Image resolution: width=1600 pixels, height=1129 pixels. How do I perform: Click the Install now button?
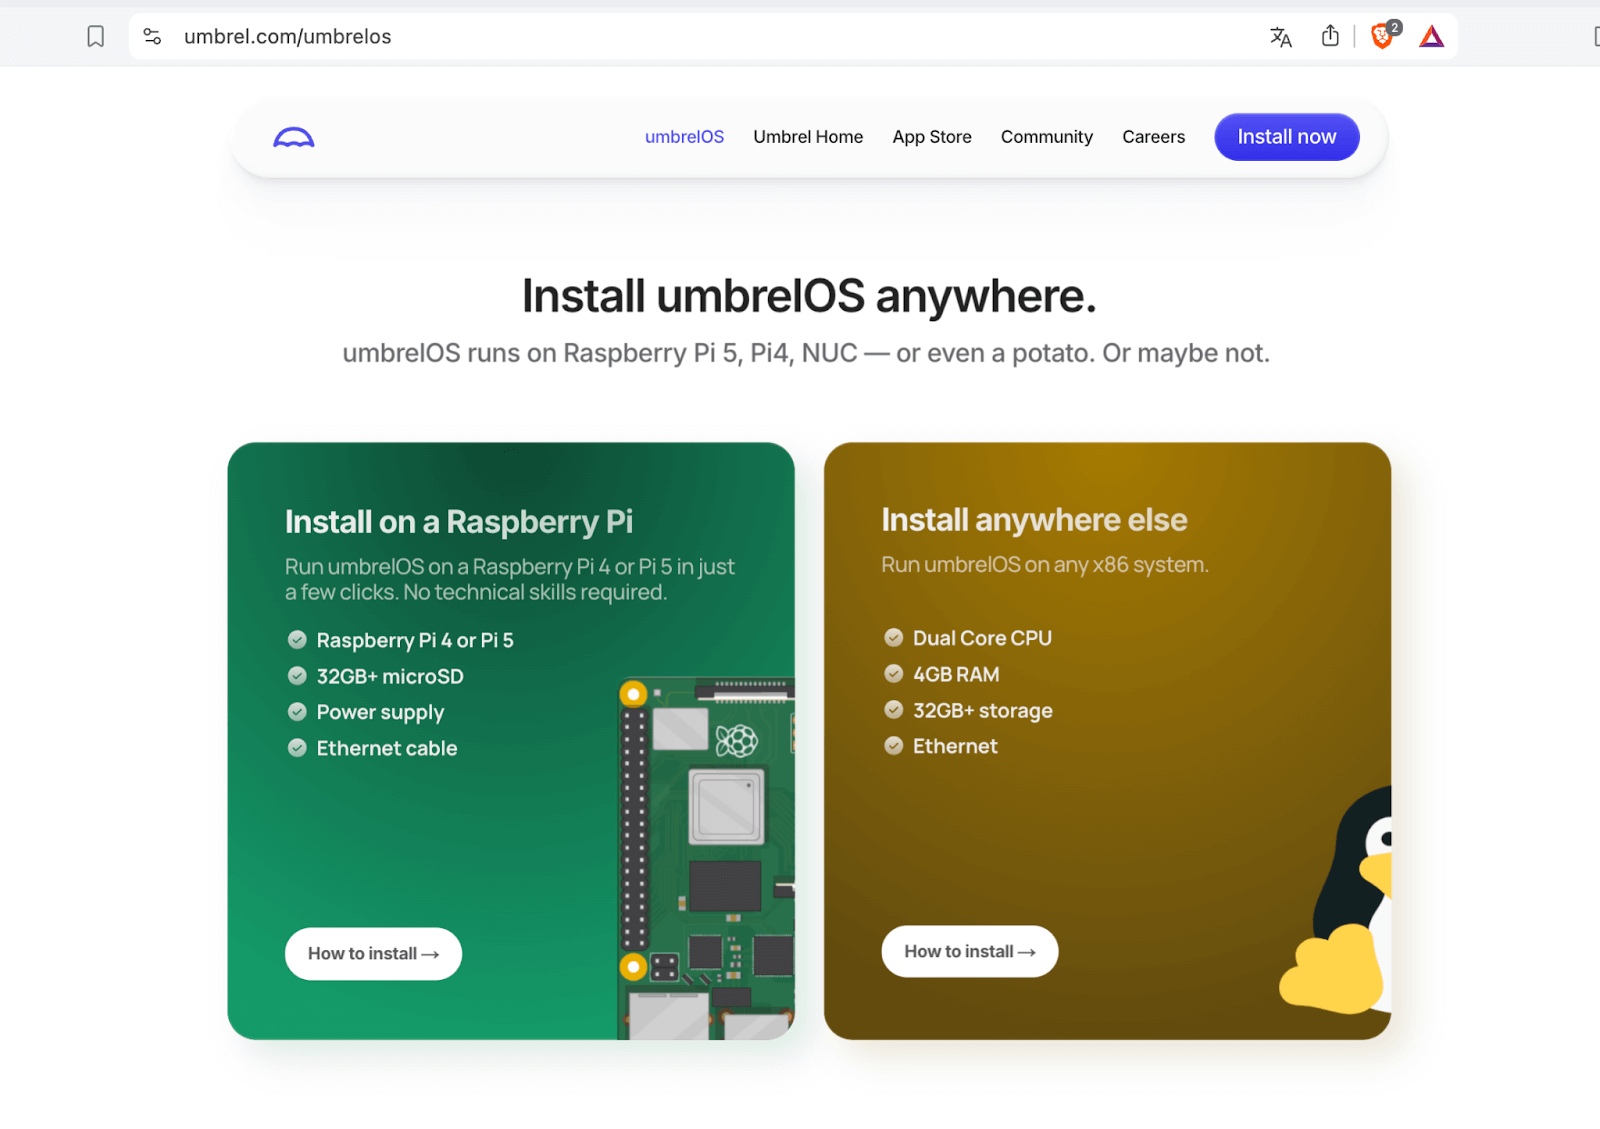(x=1287, y=137)
